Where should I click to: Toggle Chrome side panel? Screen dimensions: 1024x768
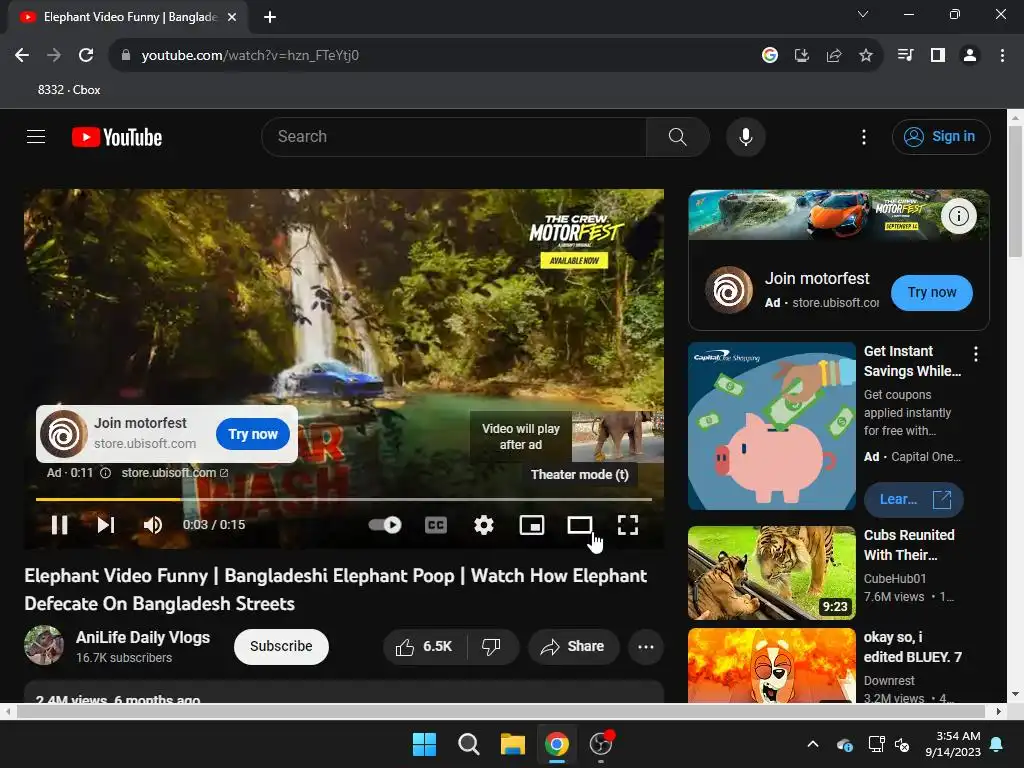click(938, 56)
